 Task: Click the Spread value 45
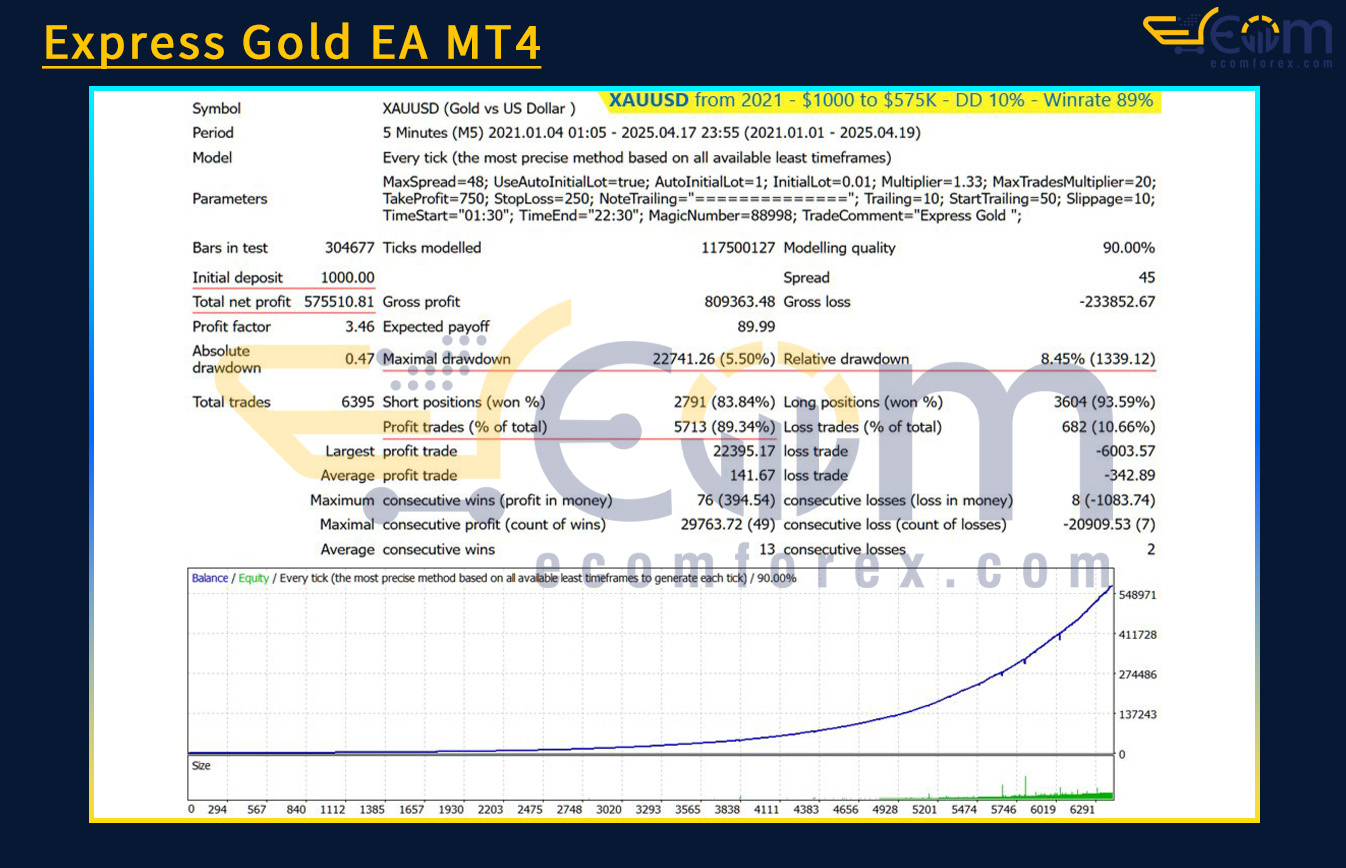(1147, 278)
